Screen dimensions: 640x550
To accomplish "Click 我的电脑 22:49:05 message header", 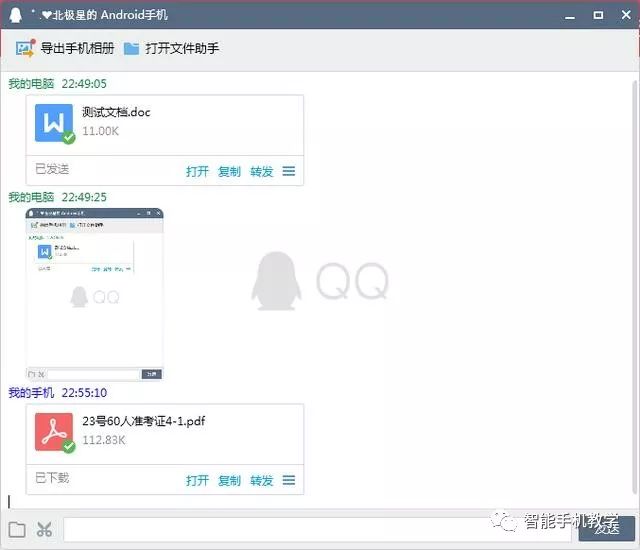I will point(58,84).
